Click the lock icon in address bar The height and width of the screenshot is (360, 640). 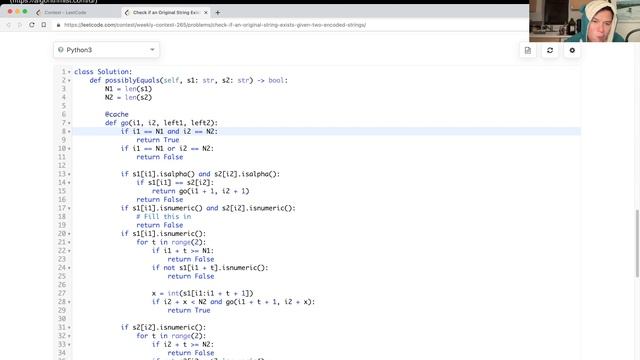[x=58, y=25]
